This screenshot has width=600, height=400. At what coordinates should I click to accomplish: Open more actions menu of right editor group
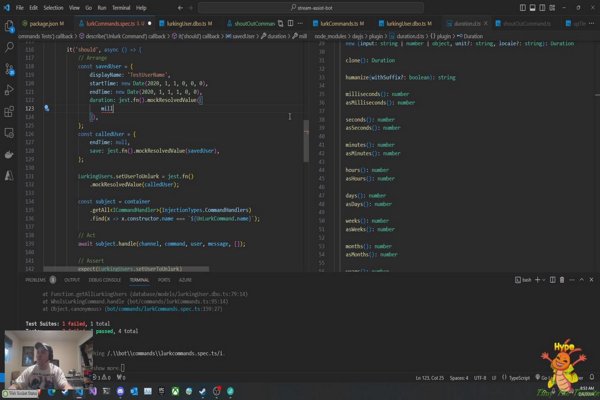[x=592, y=23]
